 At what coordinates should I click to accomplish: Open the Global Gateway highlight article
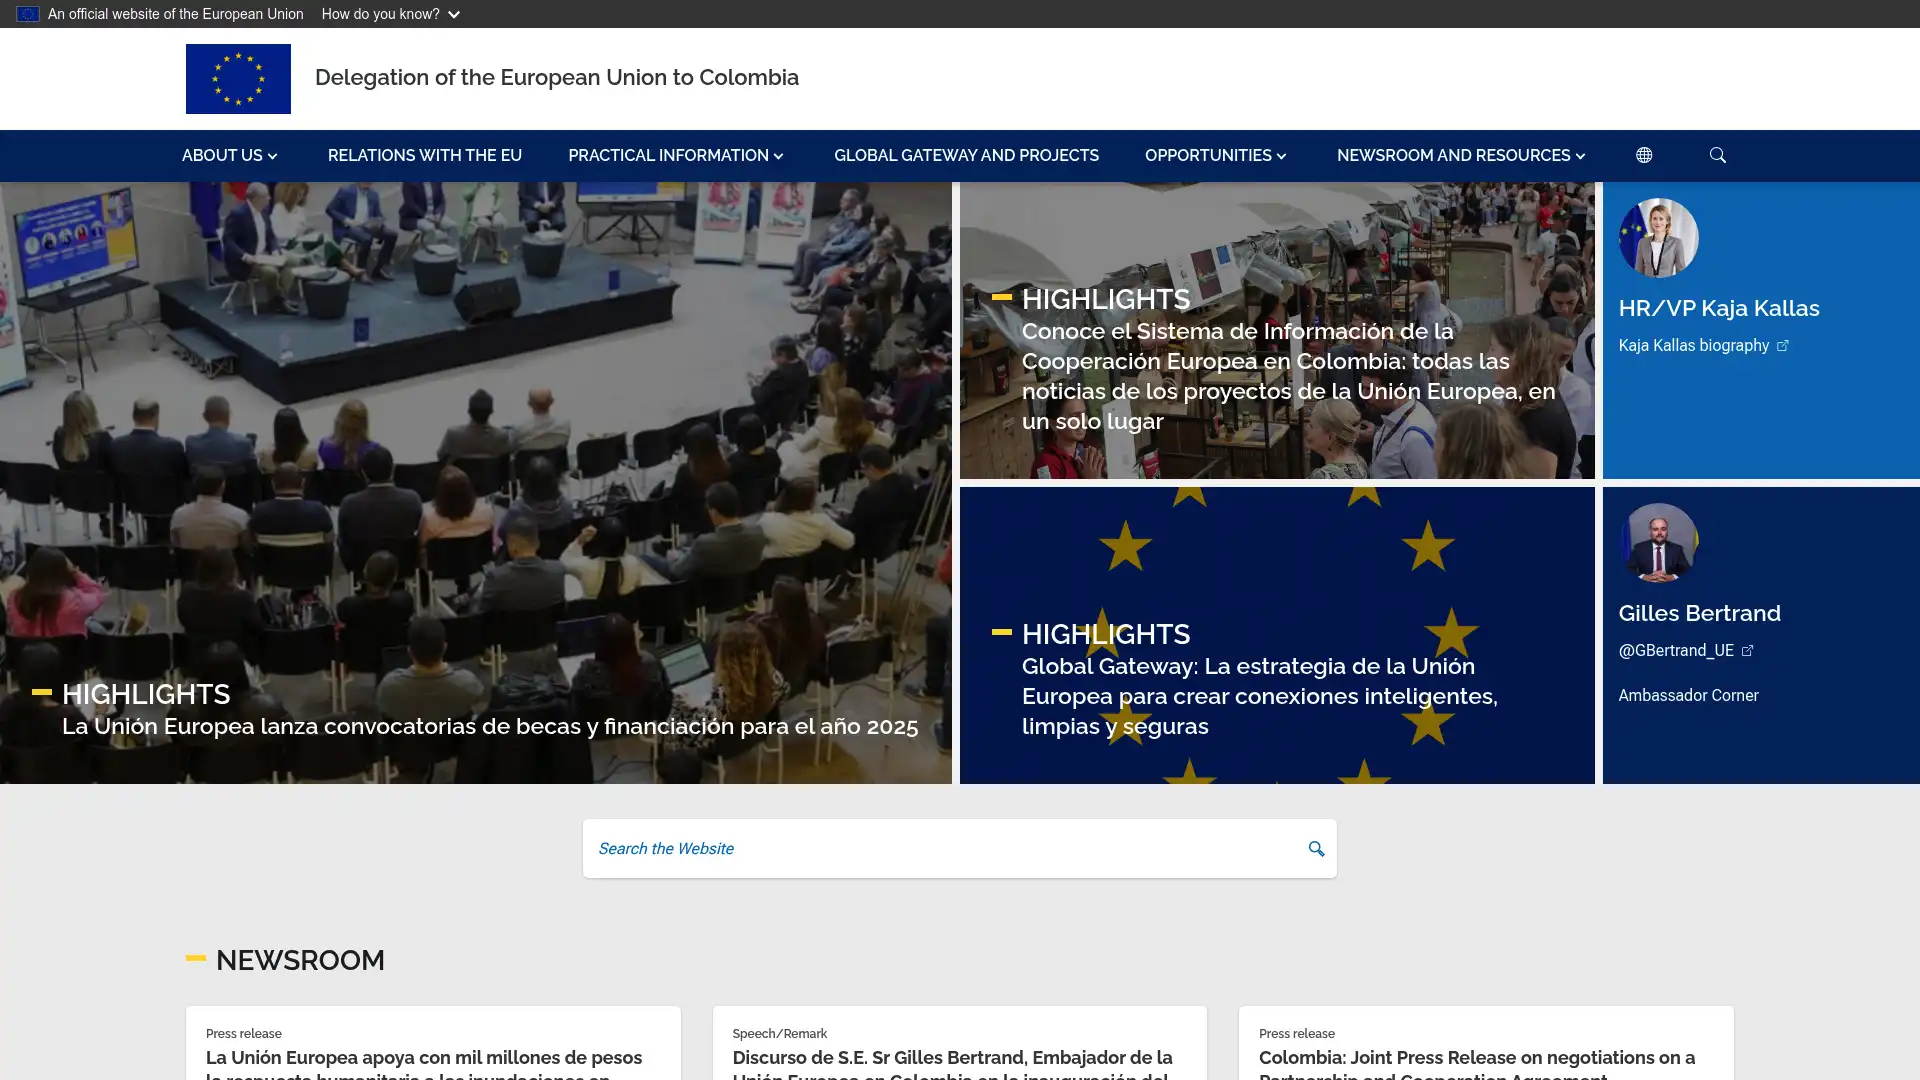coord(1259,696)
